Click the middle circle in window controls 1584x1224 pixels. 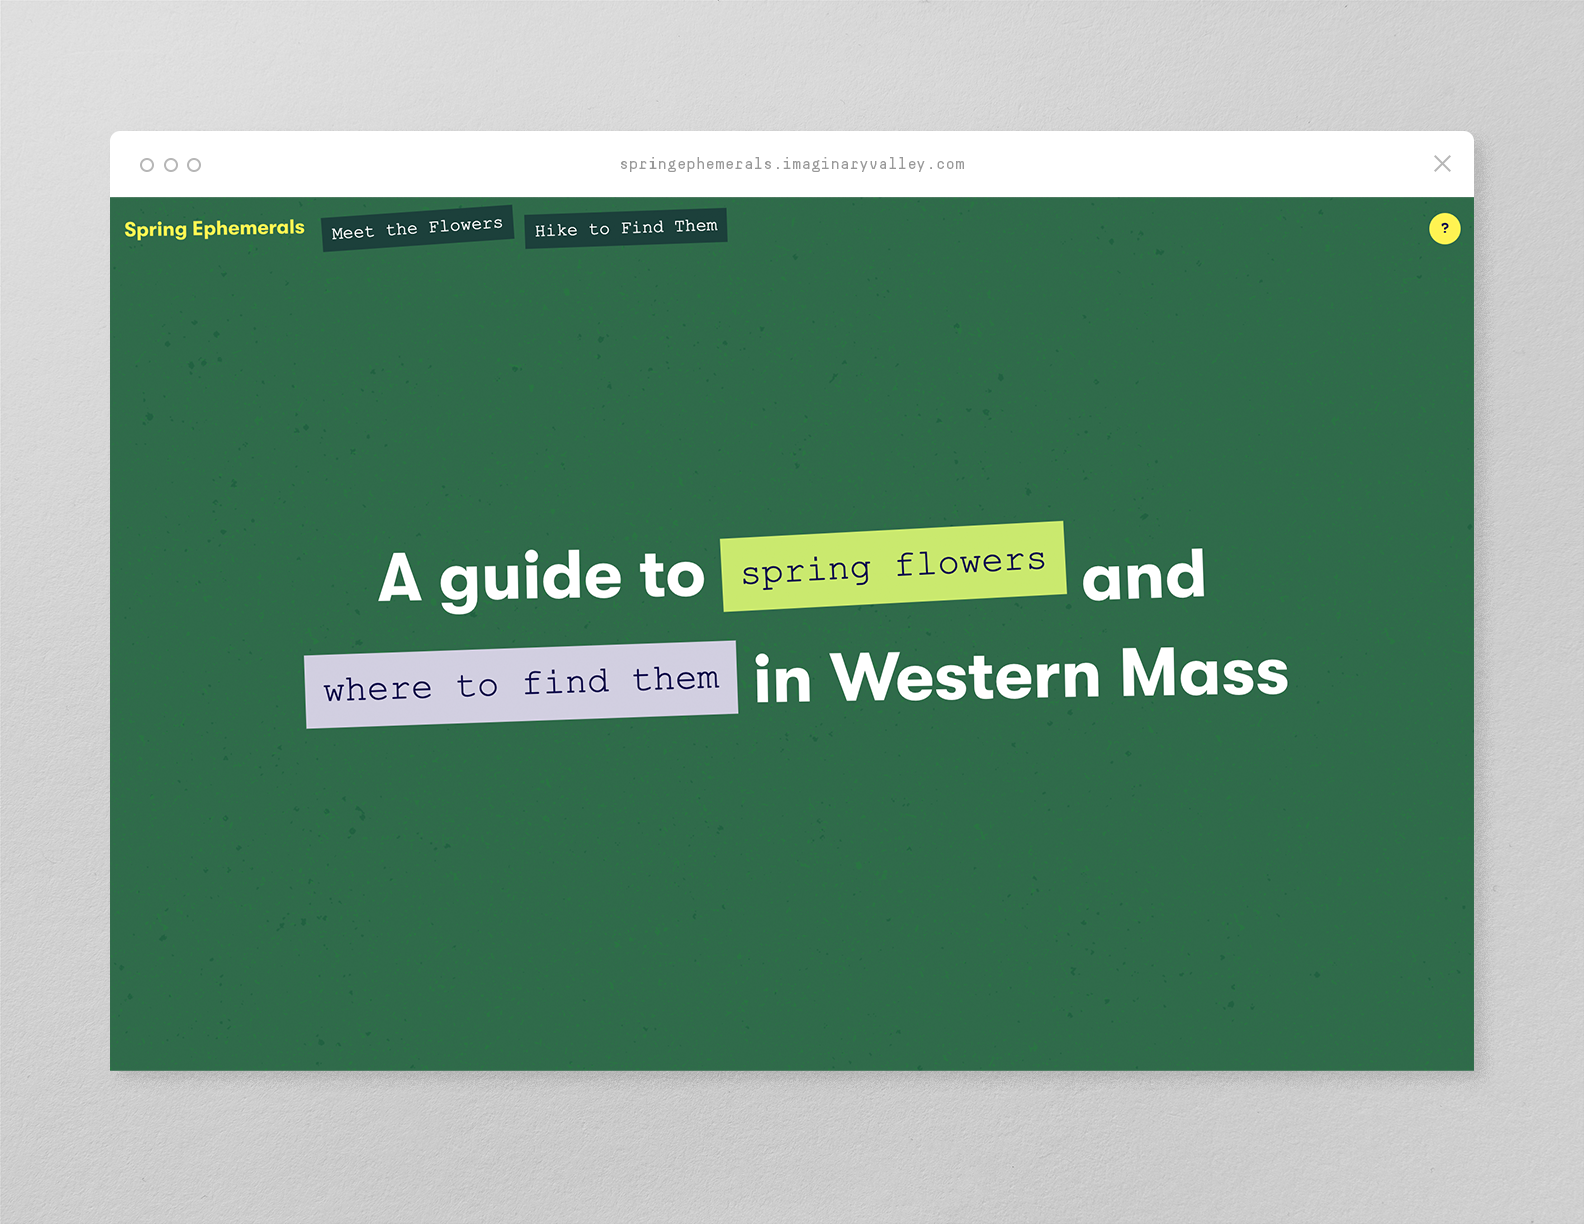pos(171,165)
